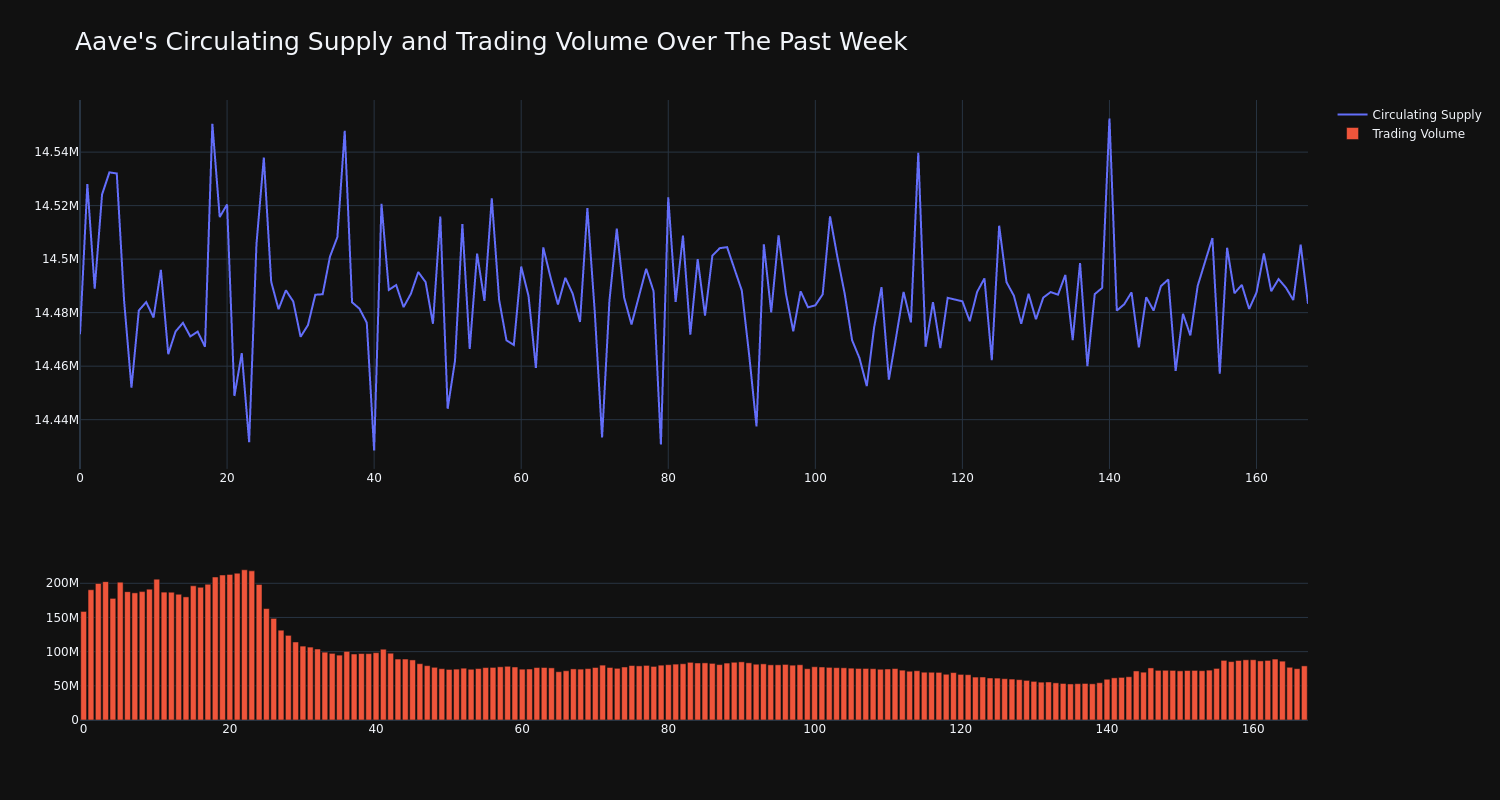Click the blue Circulating Supply legend line
The height and width of the screenshot is (800, 1500).
pos(1352,115)
